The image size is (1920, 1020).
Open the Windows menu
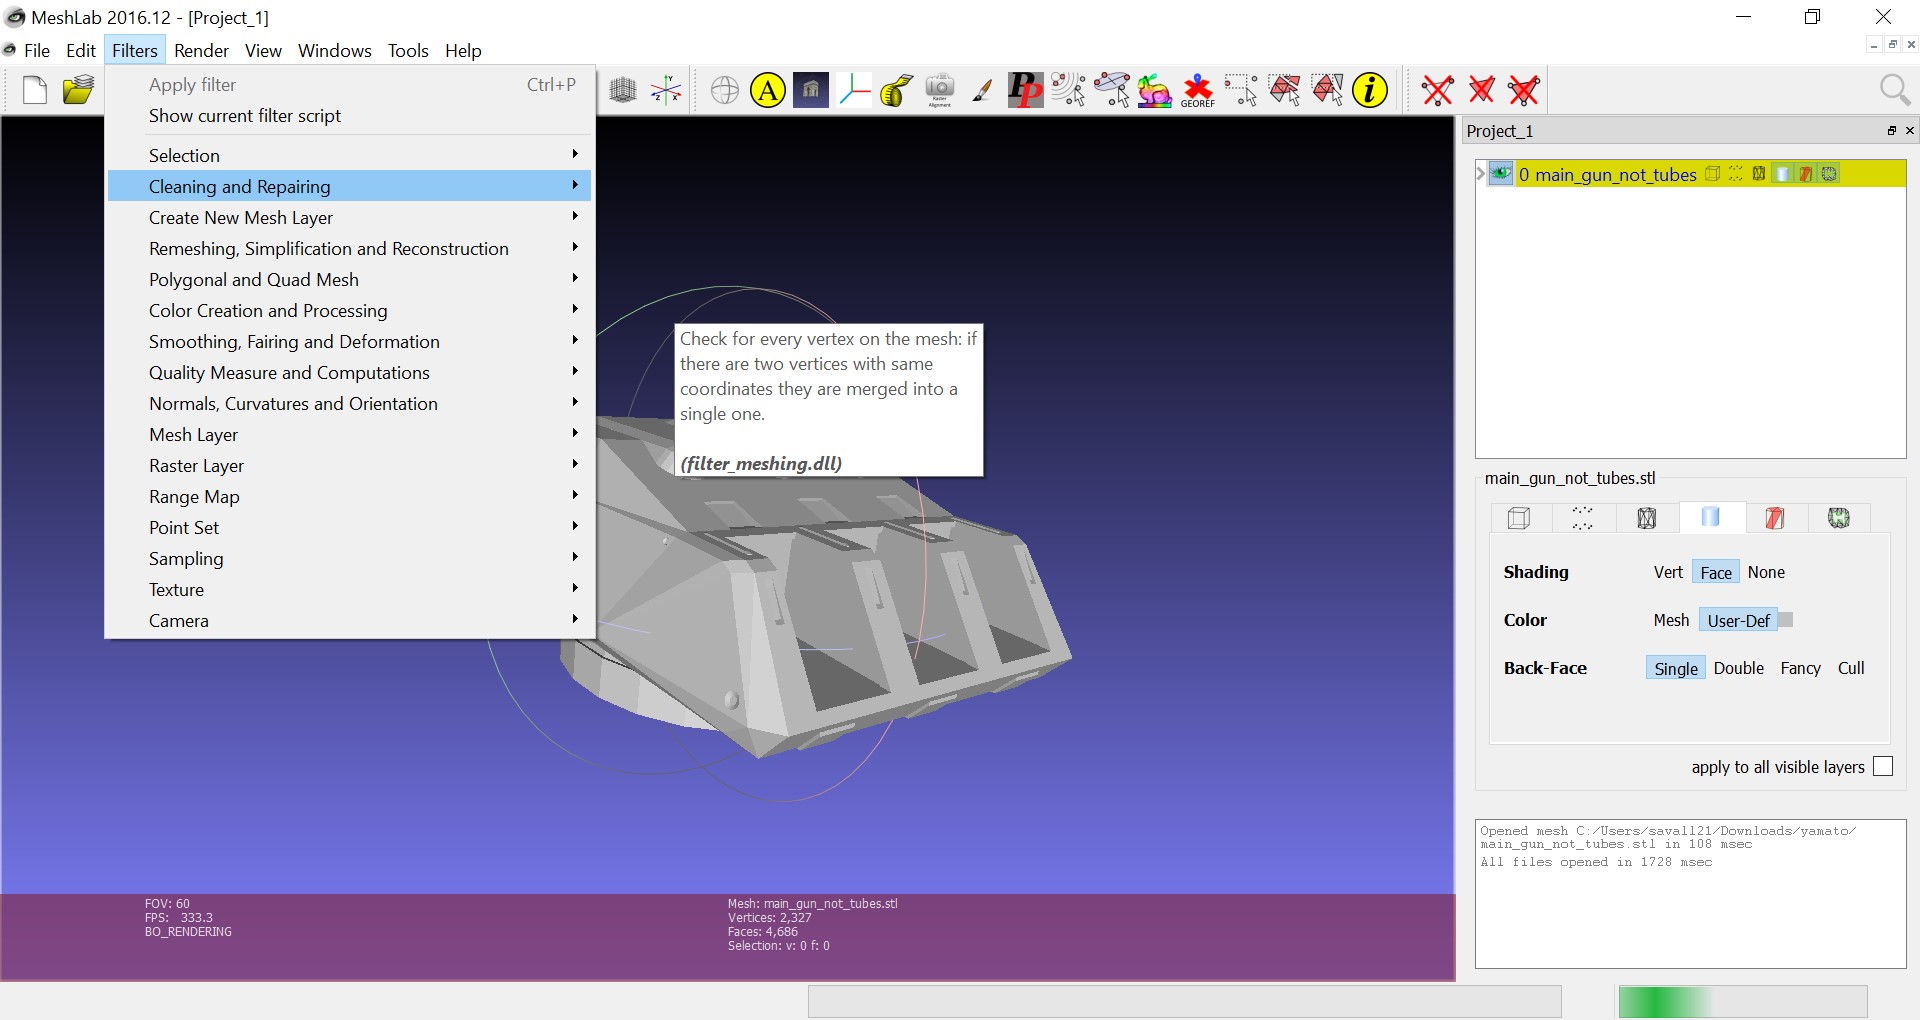pos(334,50)
